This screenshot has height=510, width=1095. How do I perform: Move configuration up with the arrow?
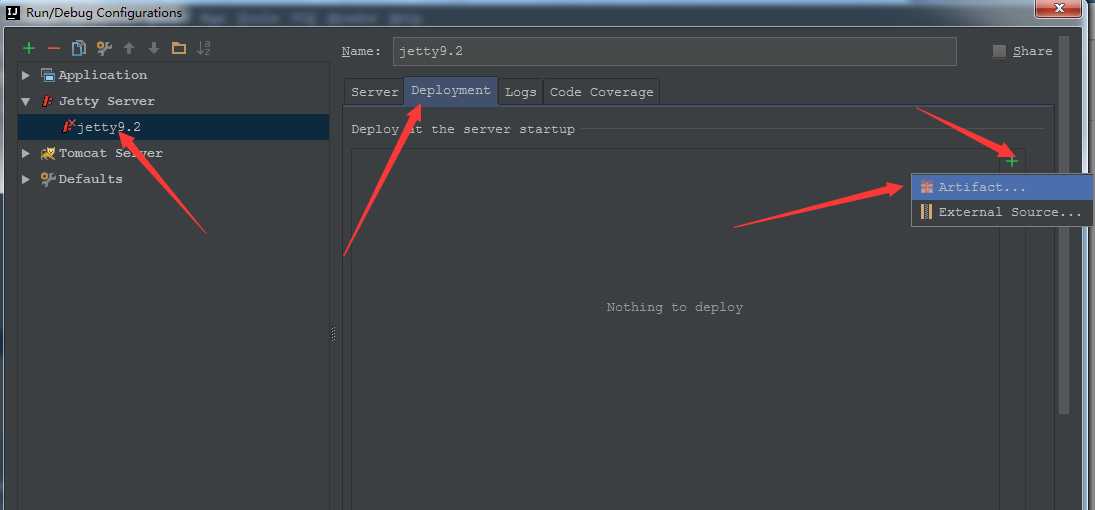[x=129, y=48]
